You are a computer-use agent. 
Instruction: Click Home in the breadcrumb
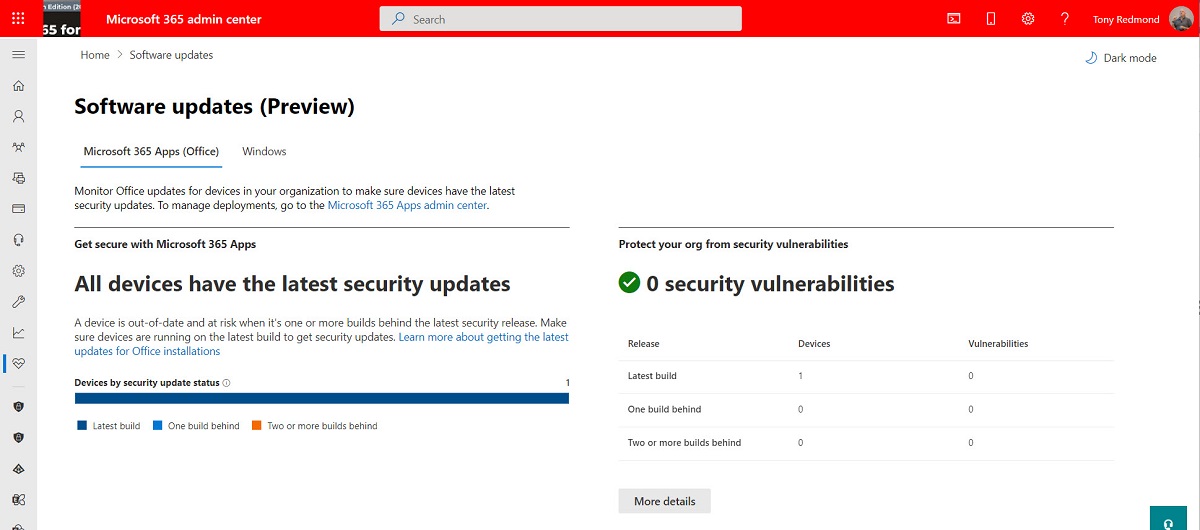(95, 55)
